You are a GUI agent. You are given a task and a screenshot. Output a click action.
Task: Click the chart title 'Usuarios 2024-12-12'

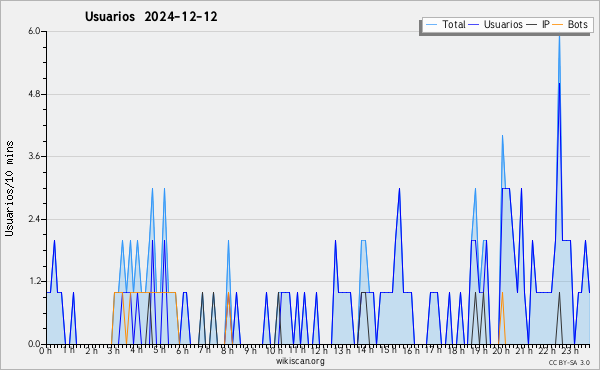click(x=151, y=17)
